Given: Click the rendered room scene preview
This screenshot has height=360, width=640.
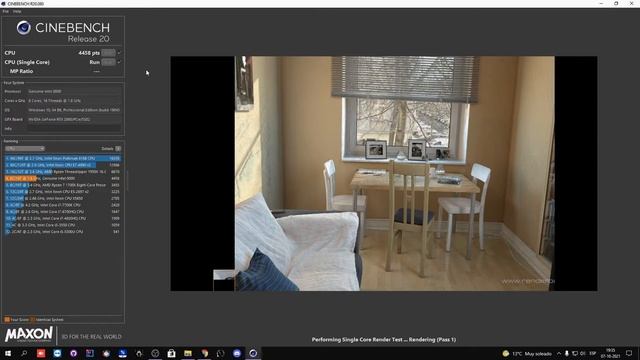Looking at the screenshot, I should pos(384,173).
